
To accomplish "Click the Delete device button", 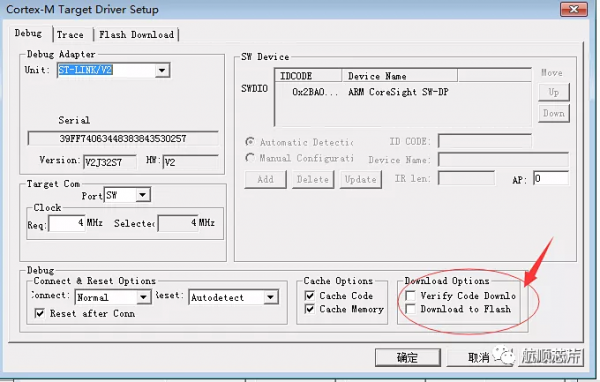I will click(x=313, y=179).
